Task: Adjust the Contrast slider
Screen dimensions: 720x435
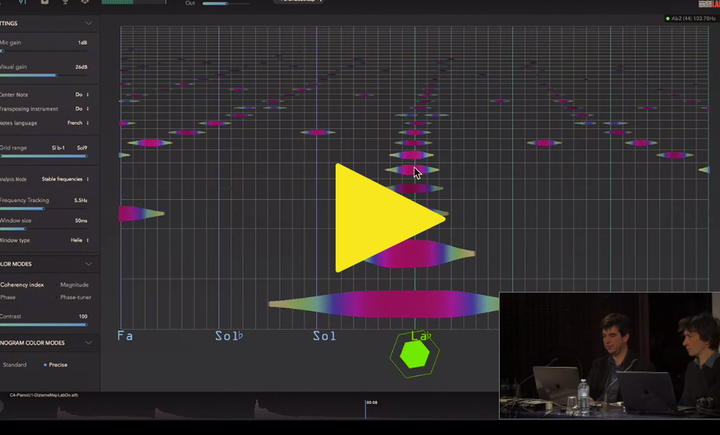Action: [45, 325]
